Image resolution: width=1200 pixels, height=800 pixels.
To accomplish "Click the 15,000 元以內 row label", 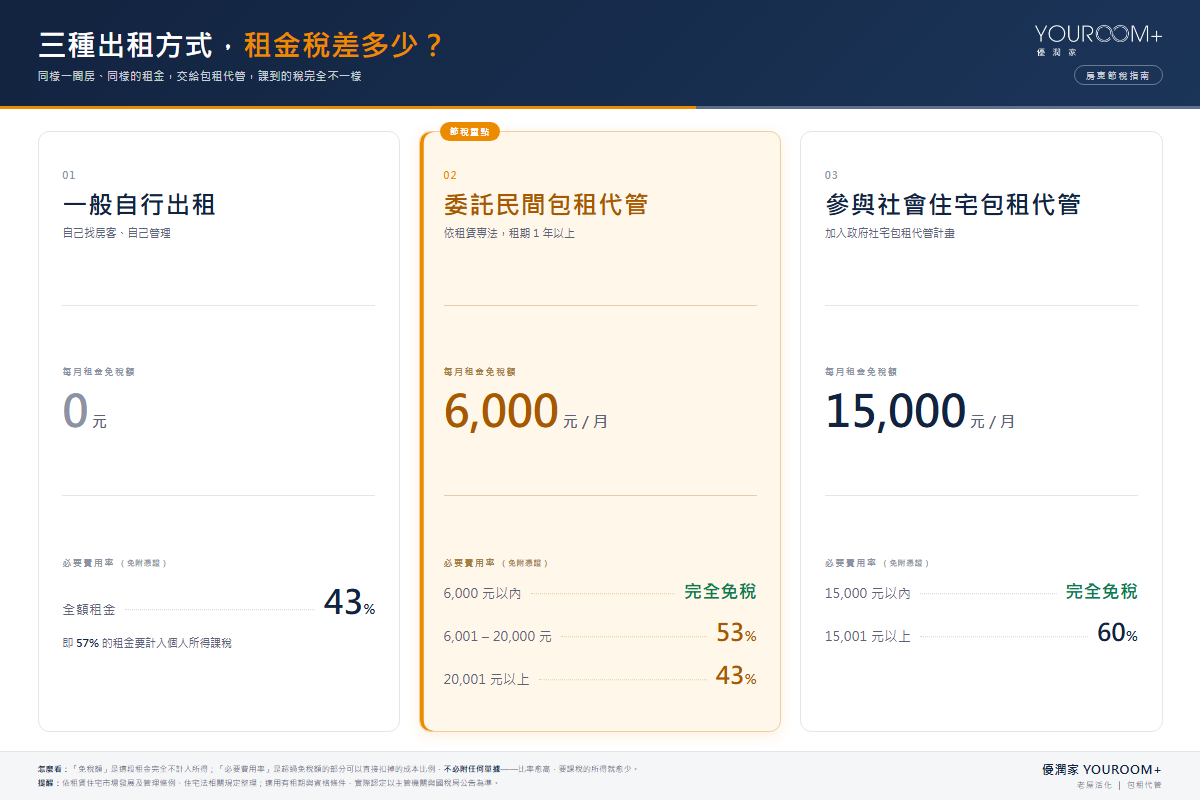I will click(868, 593).
